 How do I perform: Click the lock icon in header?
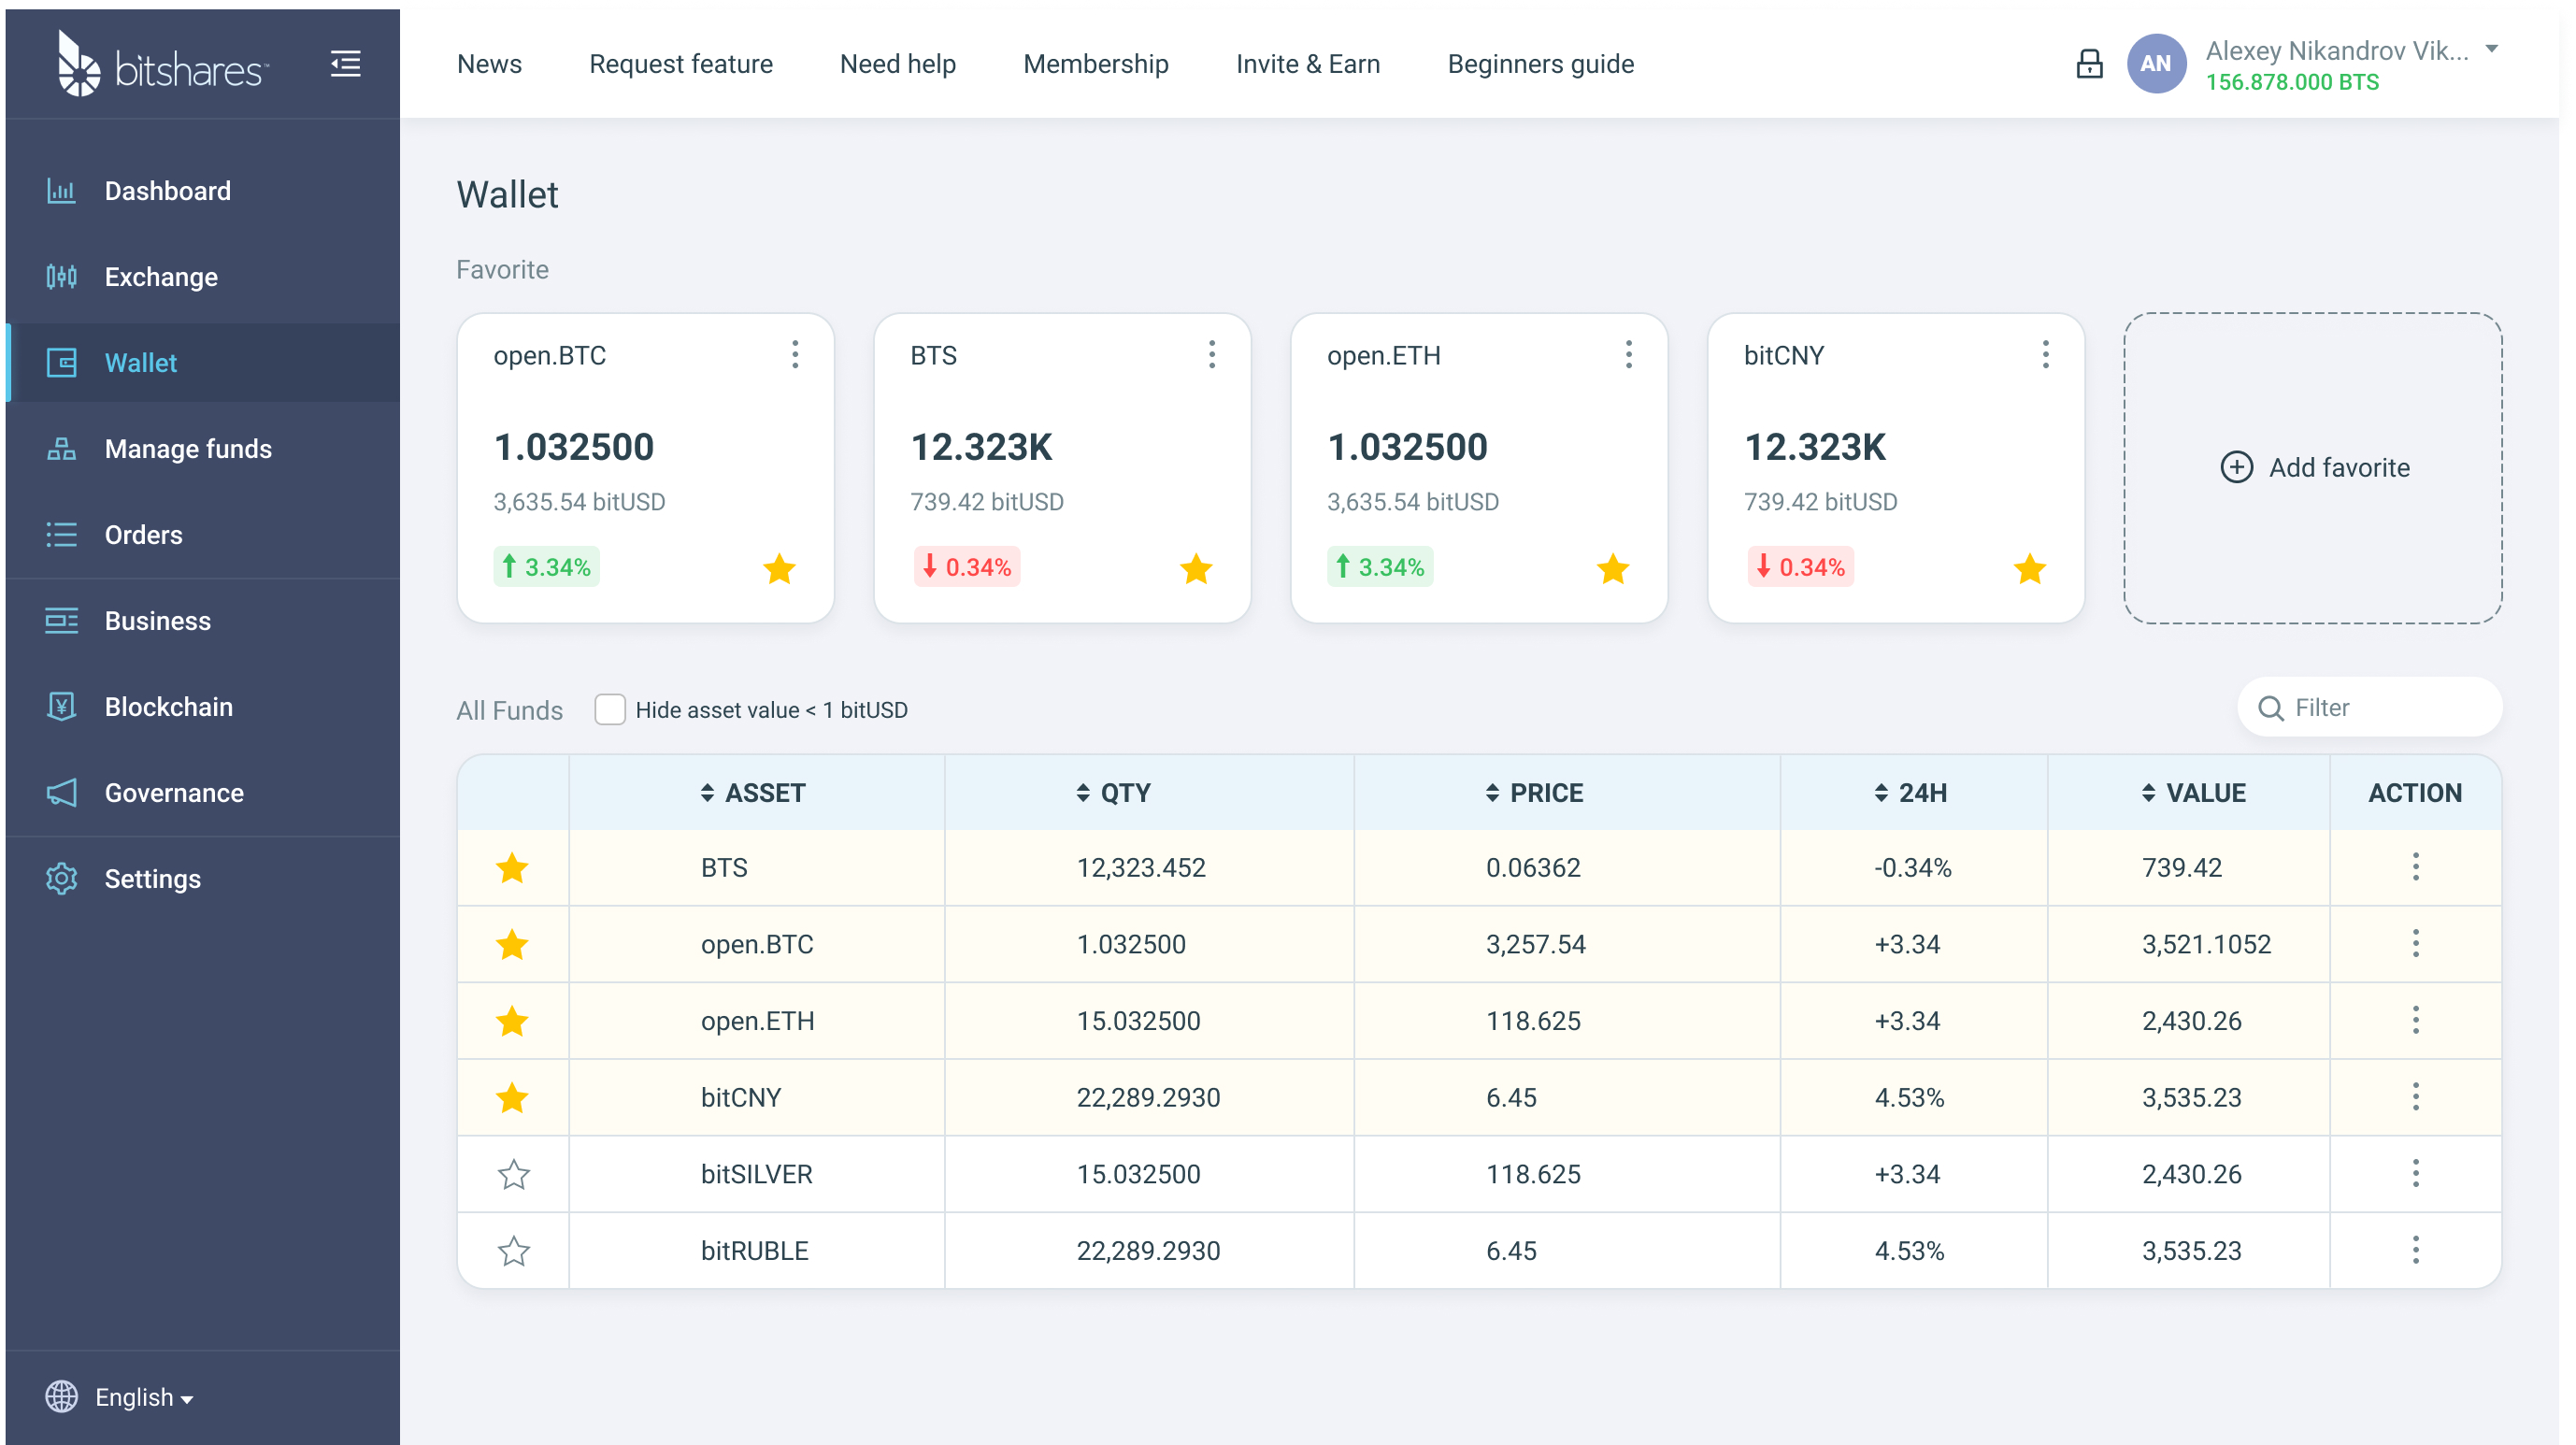[x=2089, y=64]
